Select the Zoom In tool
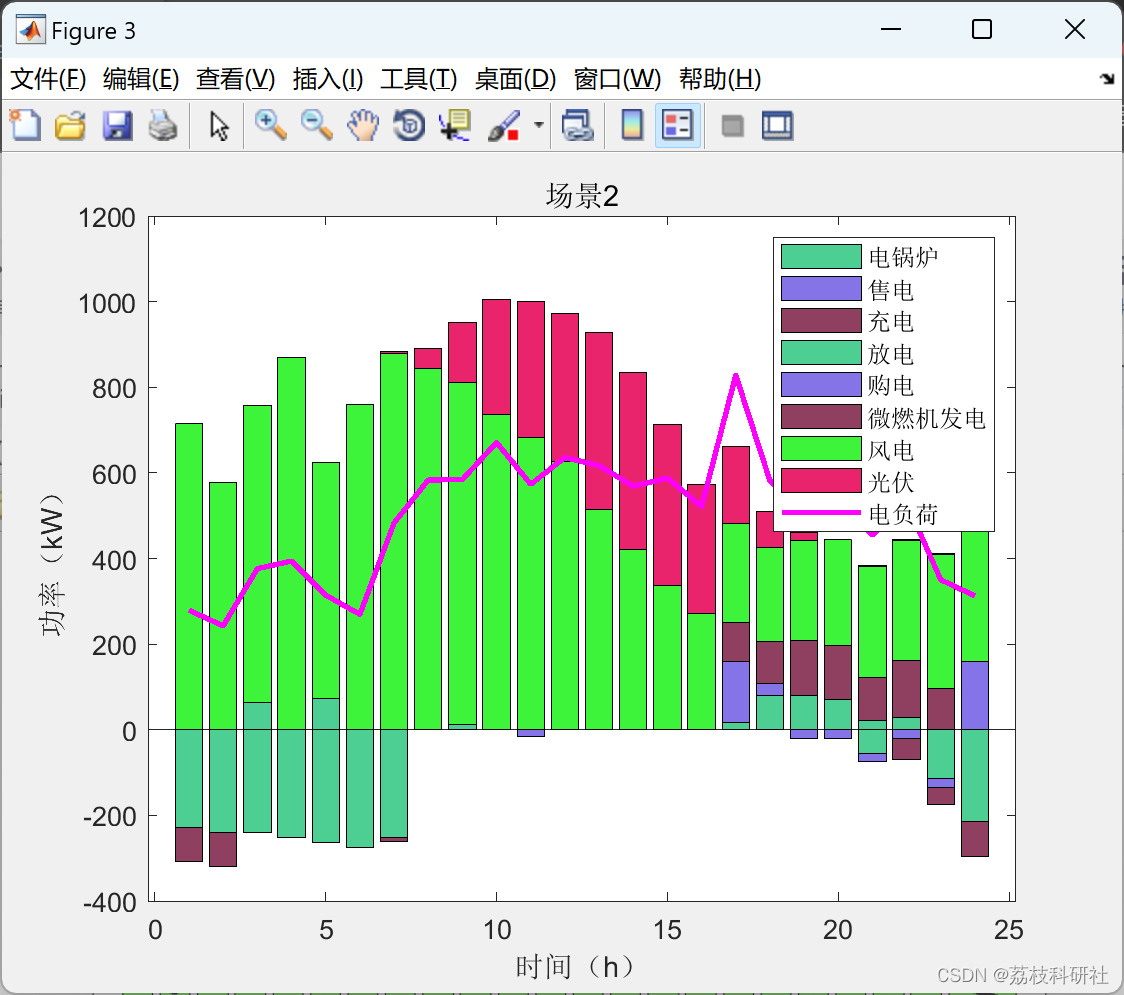The height and width of the screenshot is (995, 1124). pyautogui.click(x=270, y=125)
